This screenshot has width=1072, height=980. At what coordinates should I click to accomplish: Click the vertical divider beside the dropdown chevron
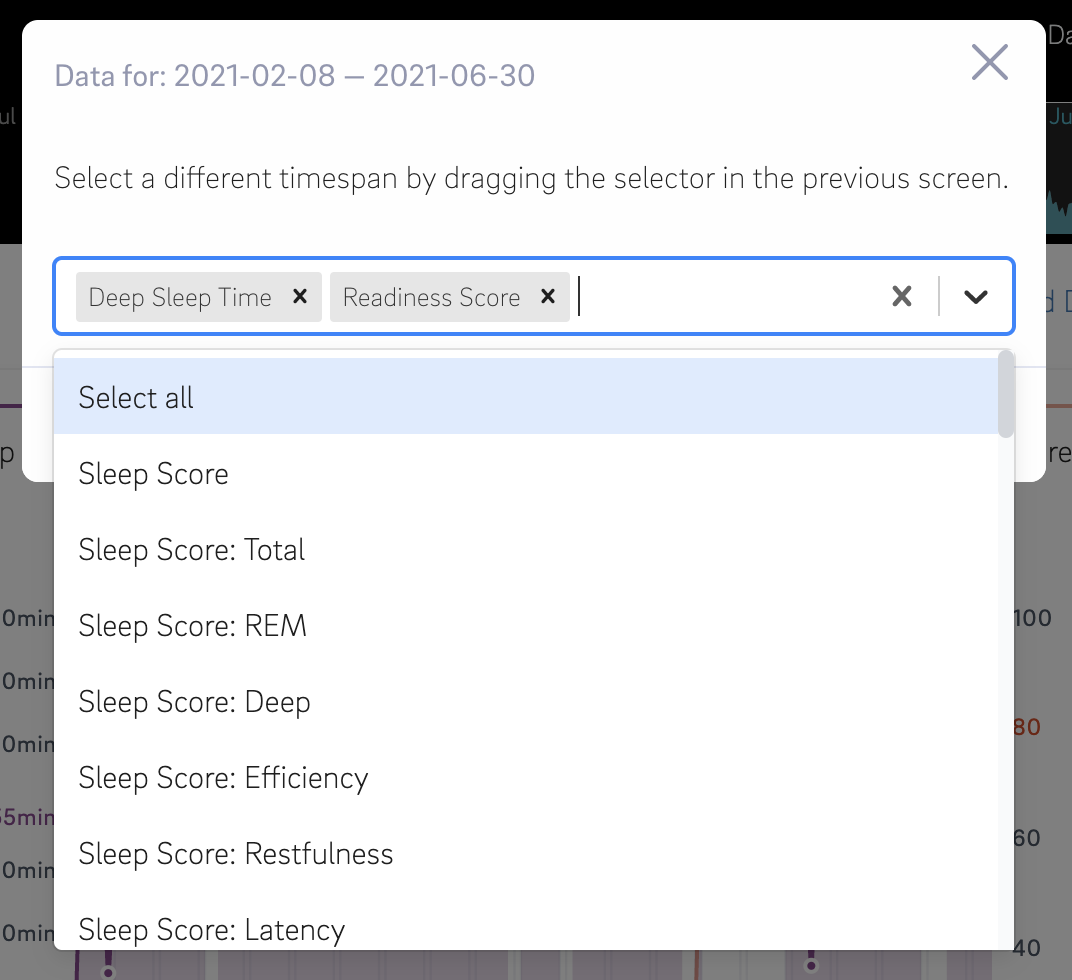click(939, 297)
